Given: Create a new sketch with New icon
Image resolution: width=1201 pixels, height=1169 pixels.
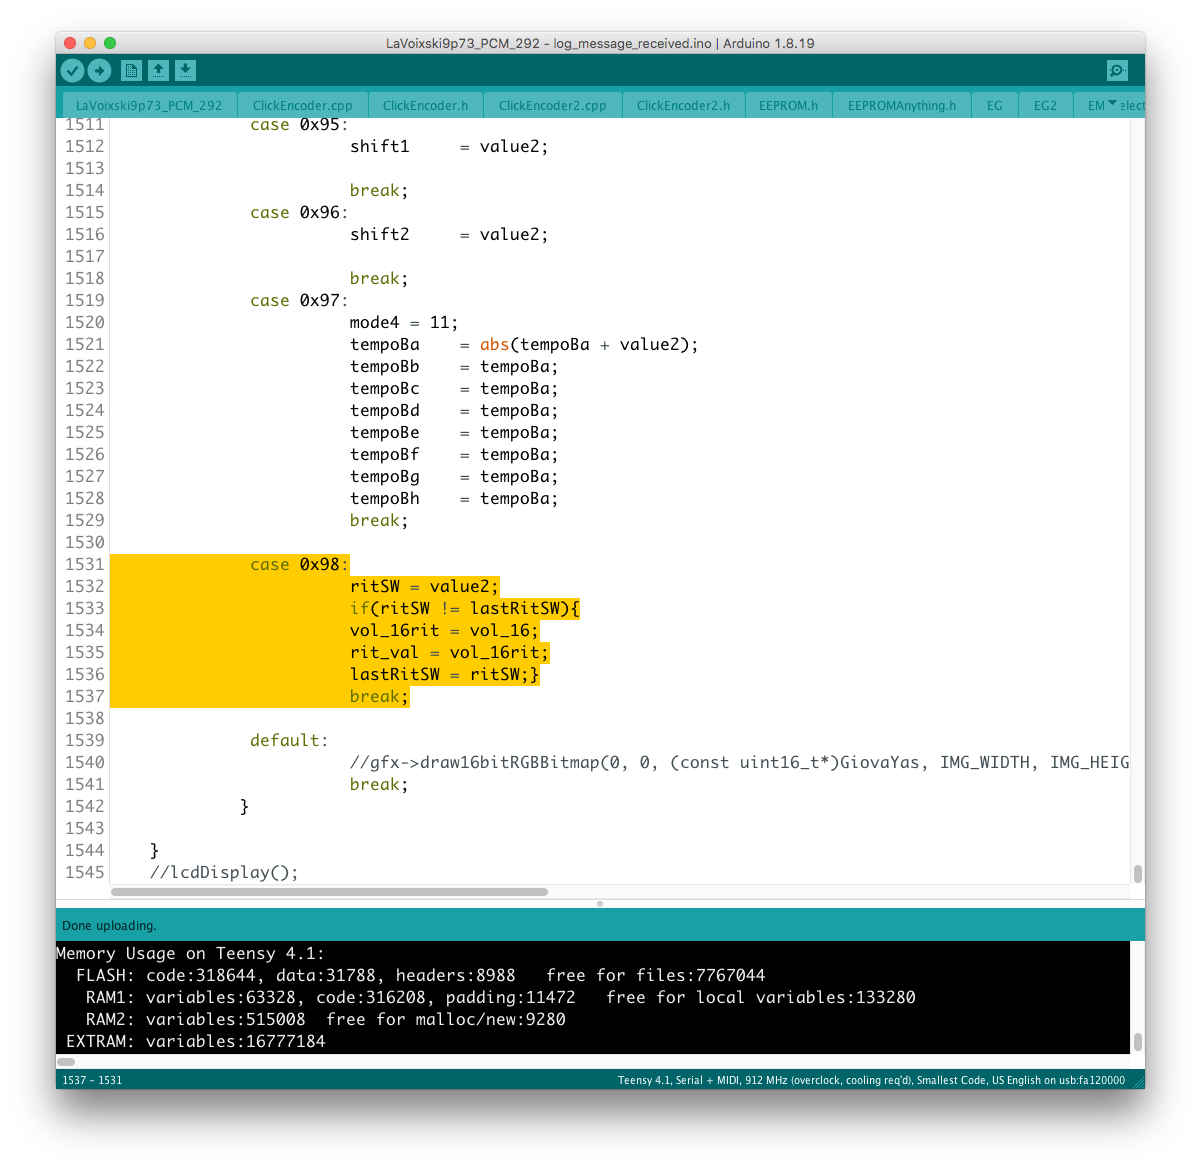Looking at the screenshot, I should pos(131,70).
